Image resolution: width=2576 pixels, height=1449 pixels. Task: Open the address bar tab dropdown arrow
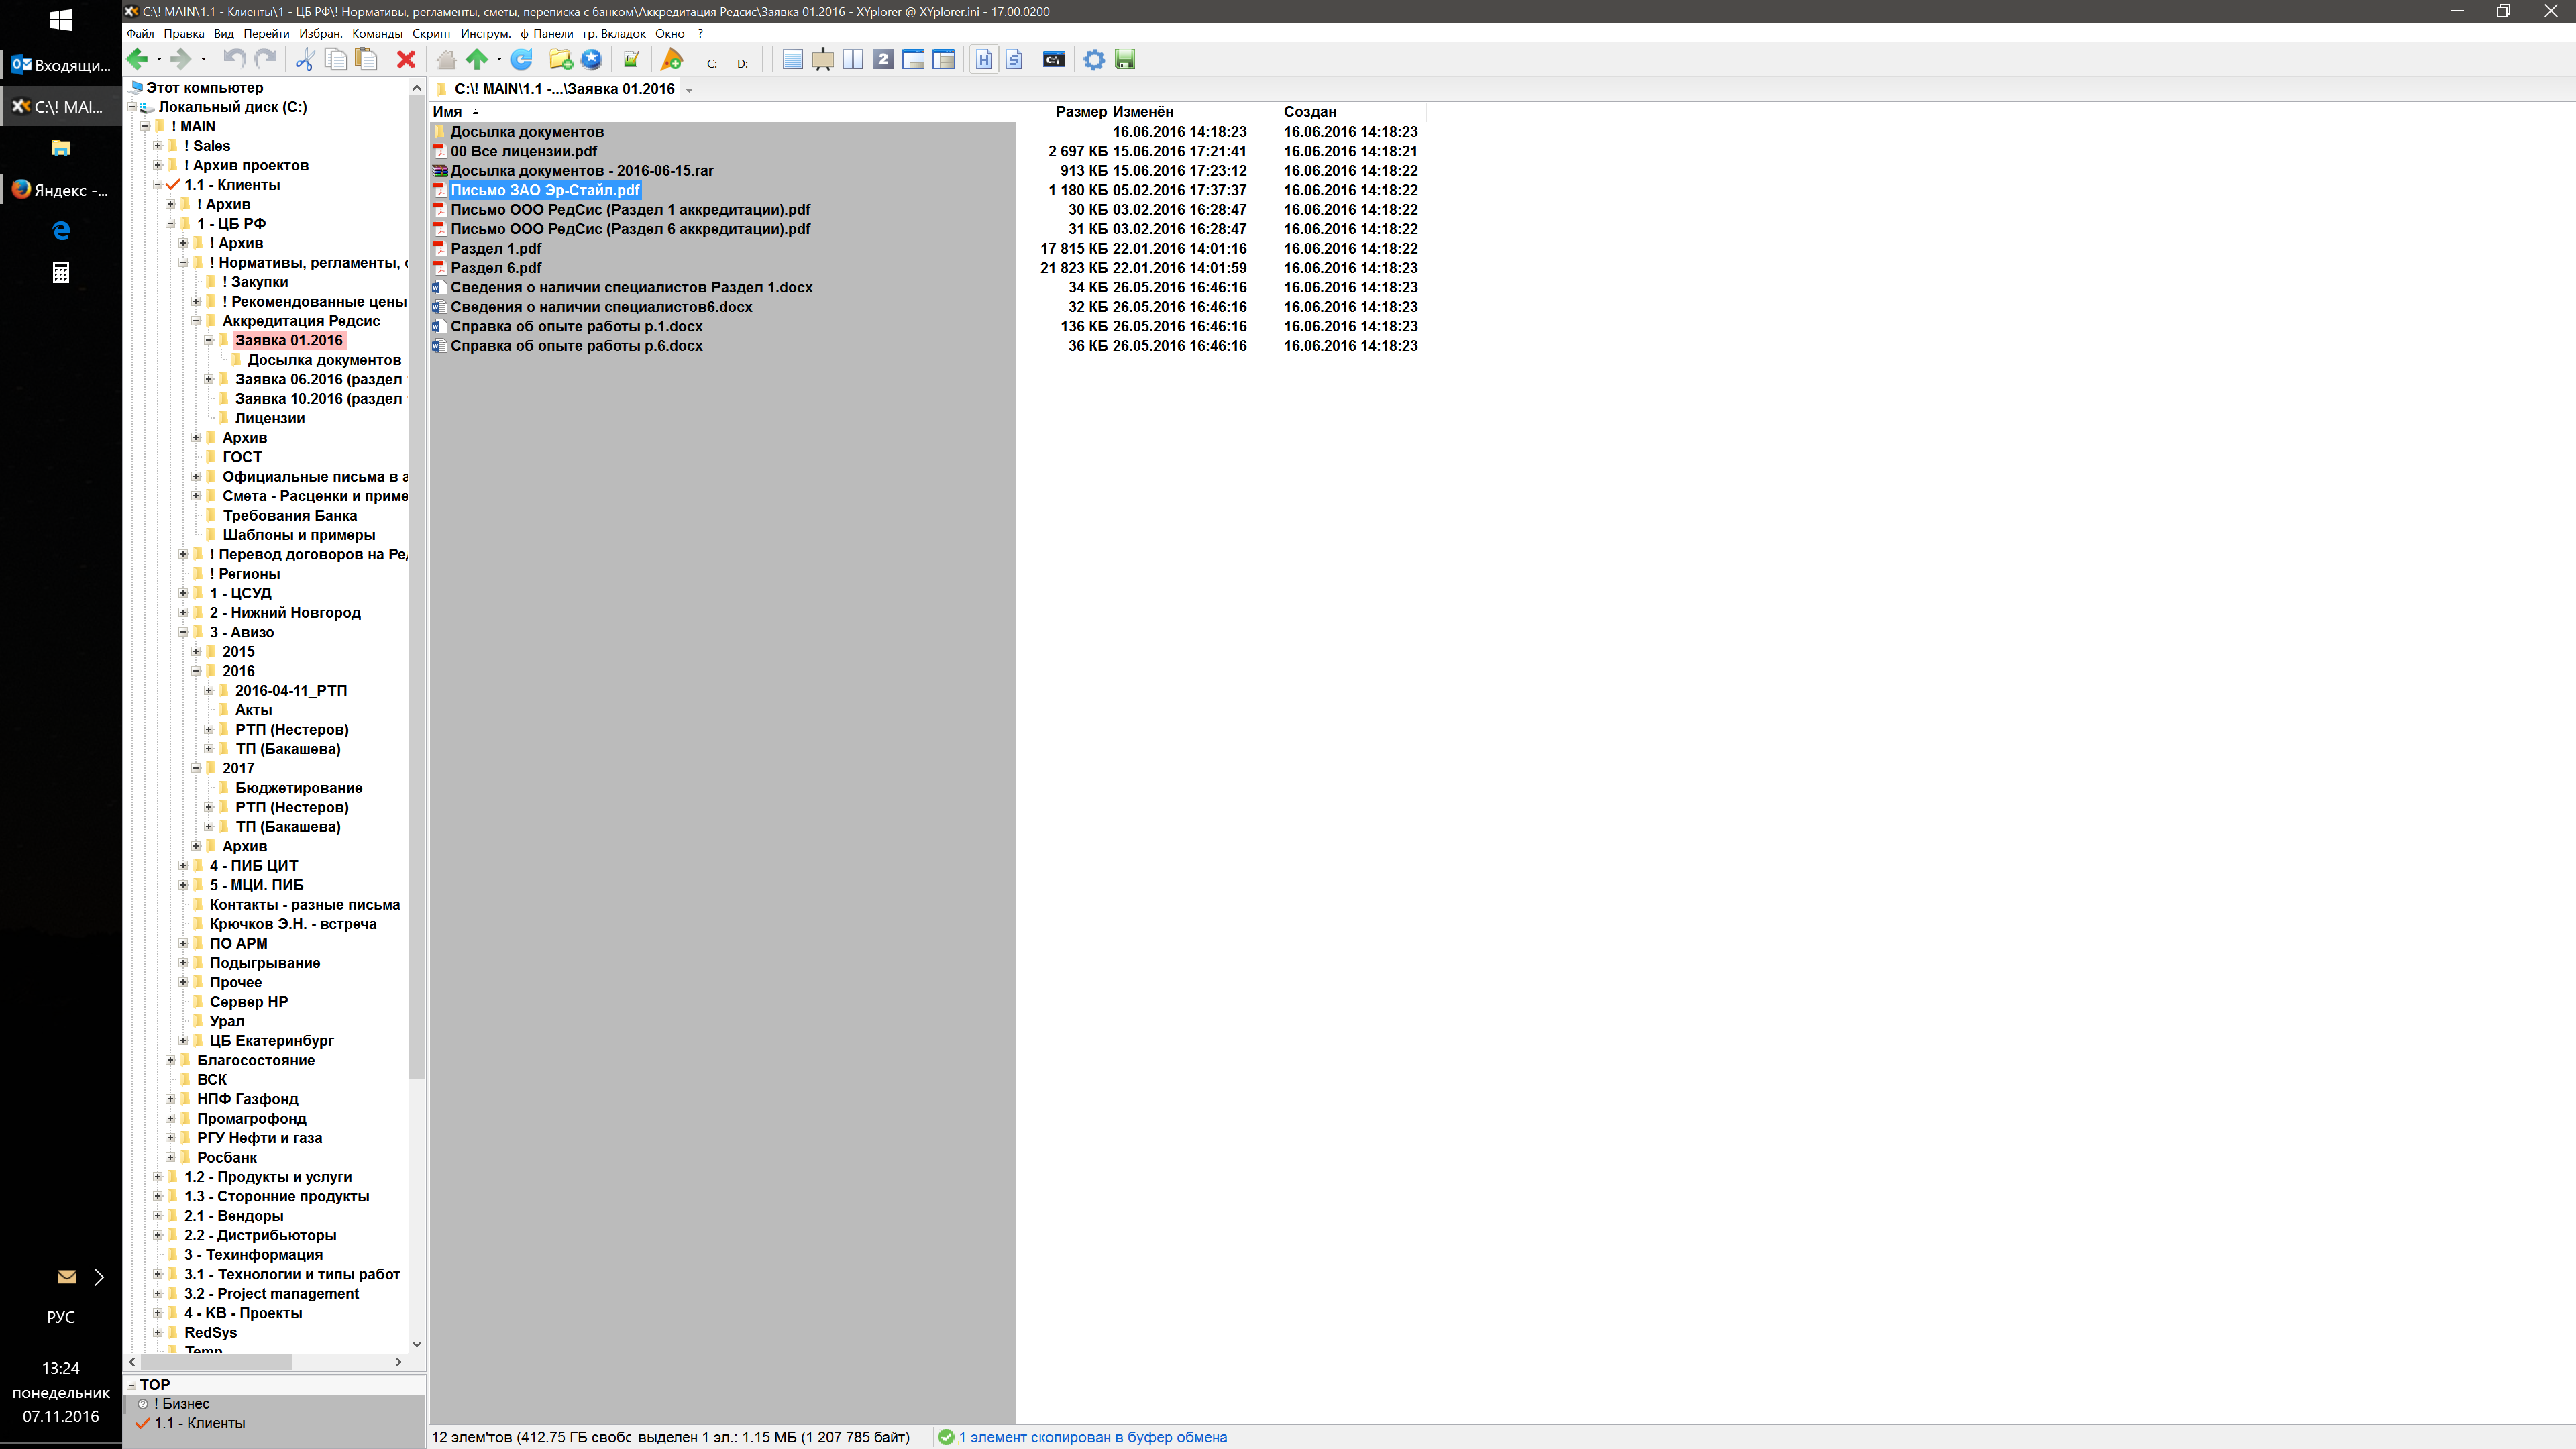689,90
